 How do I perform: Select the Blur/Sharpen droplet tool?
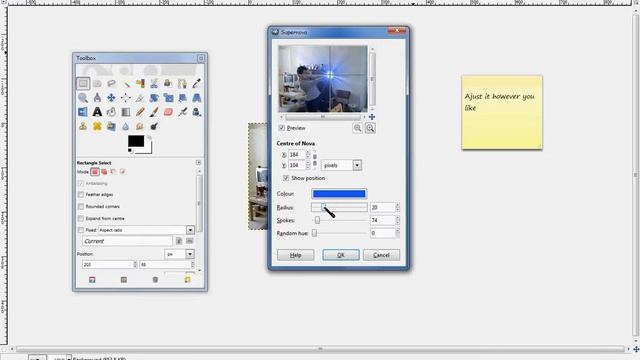[126, 126]
